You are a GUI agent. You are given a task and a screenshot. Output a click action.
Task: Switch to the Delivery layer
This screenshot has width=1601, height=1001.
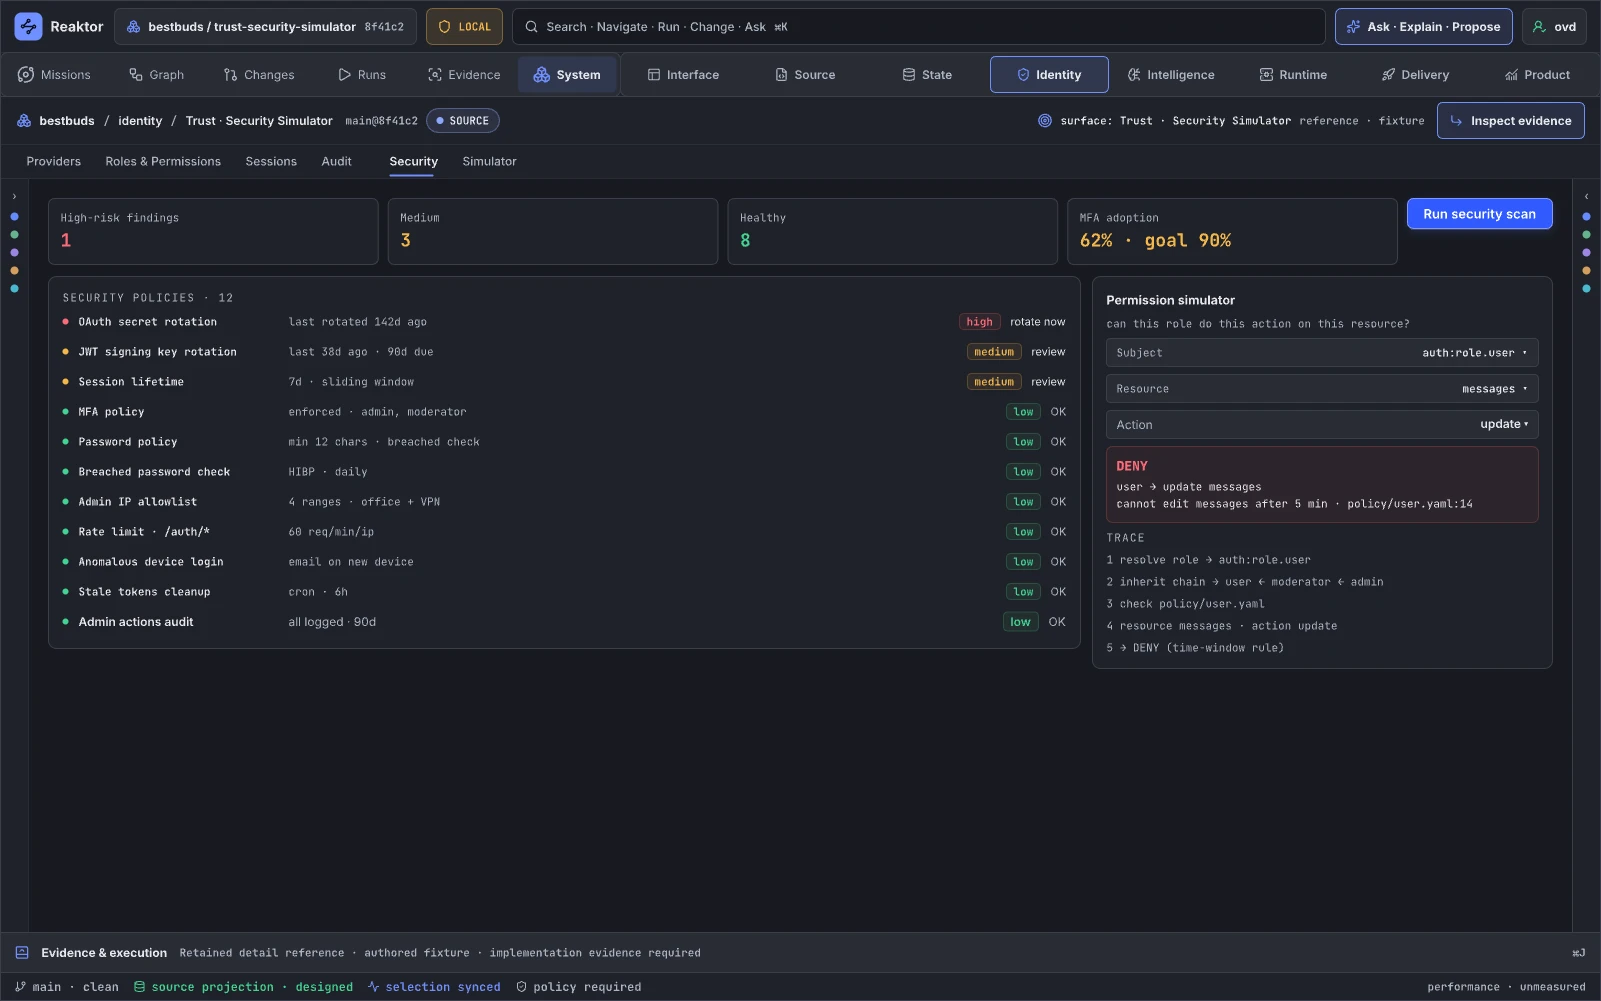(x=1415, y=75)
